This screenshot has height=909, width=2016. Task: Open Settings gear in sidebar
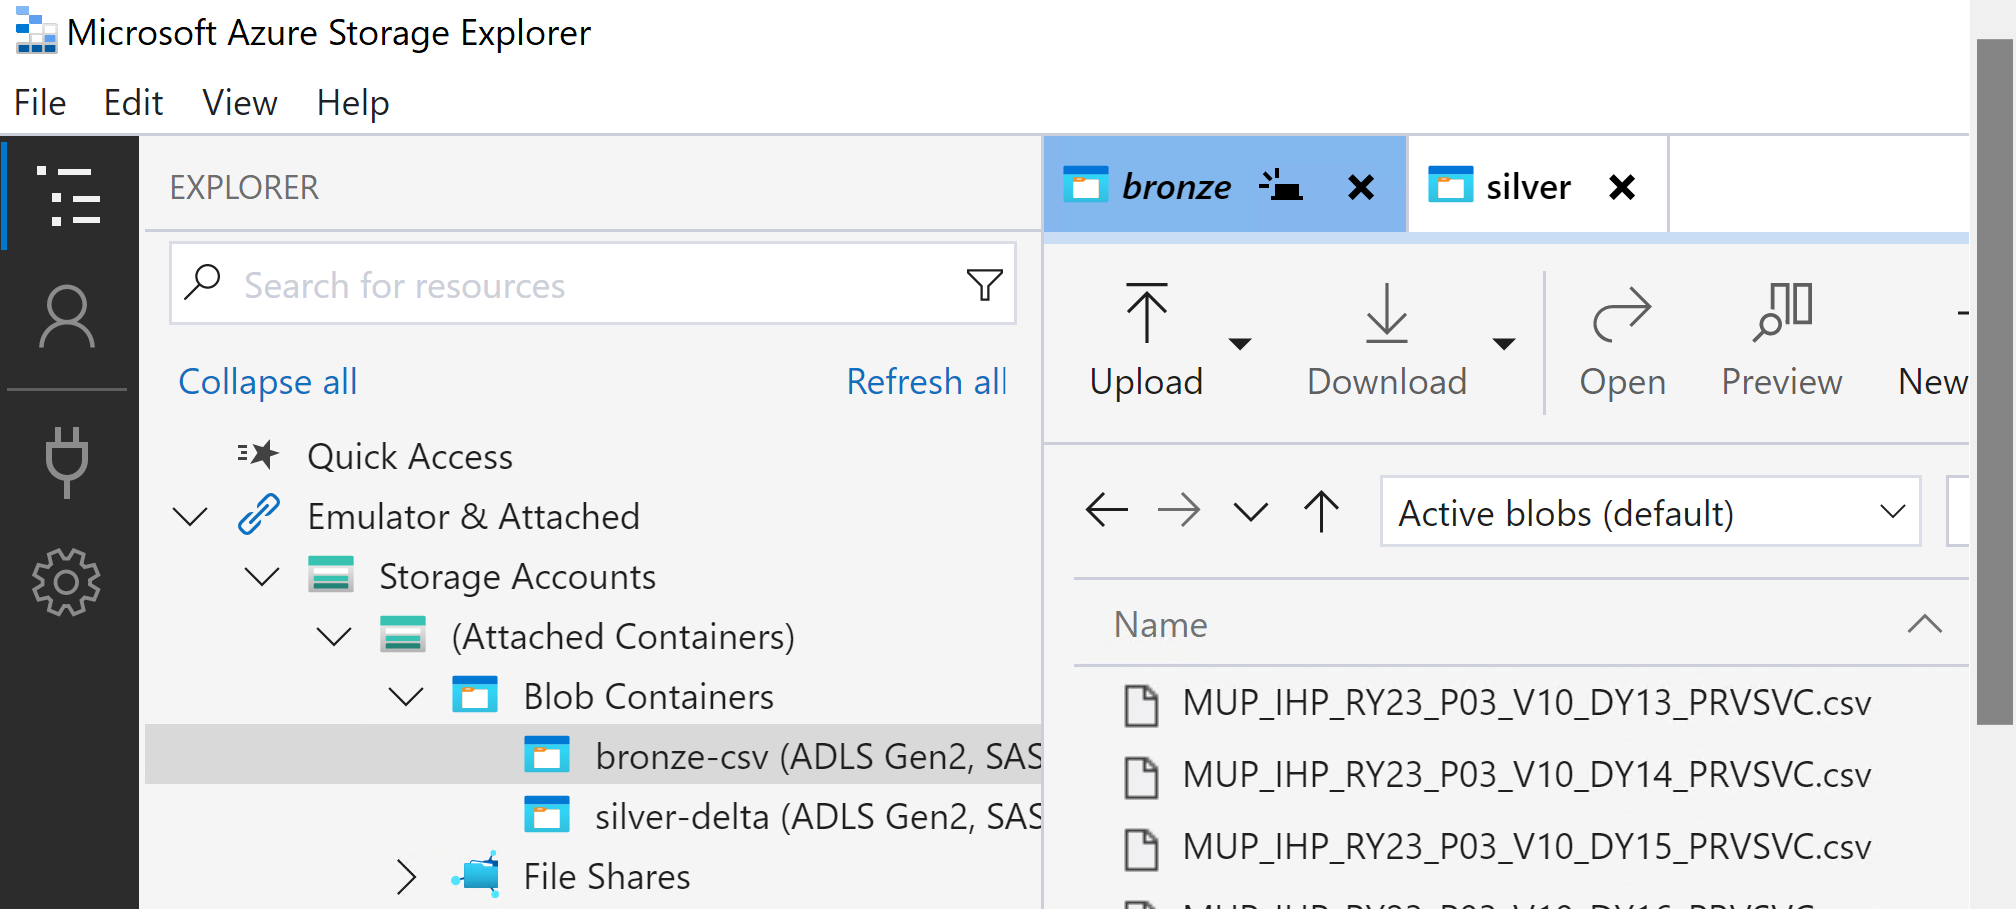66,582
